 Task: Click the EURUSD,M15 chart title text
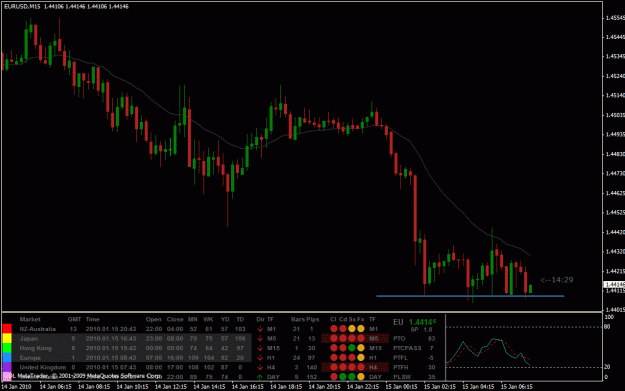(22, 6)
